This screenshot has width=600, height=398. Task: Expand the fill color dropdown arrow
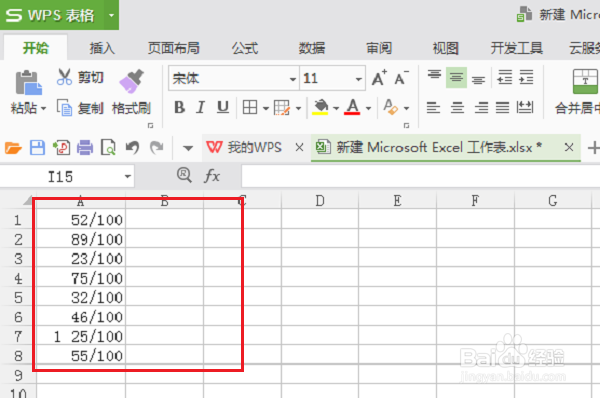click(x=336, y=109)
